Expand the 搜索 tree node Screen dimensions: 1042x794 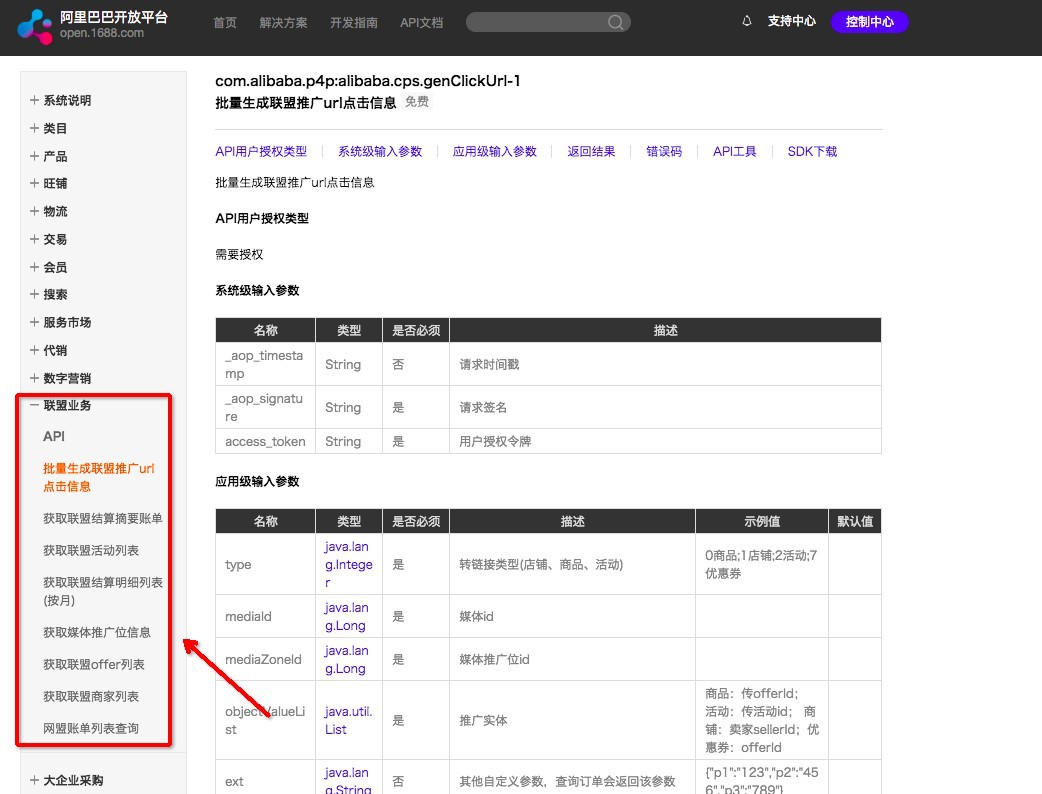pos(34,294)
